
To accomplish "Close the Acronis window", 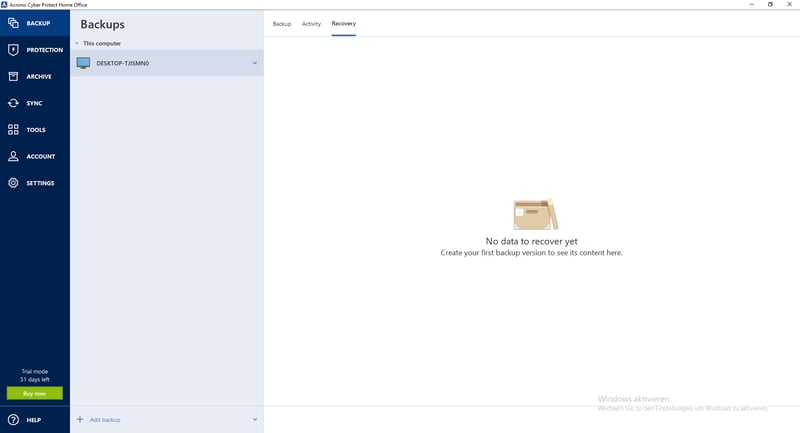I will [789, 4].
